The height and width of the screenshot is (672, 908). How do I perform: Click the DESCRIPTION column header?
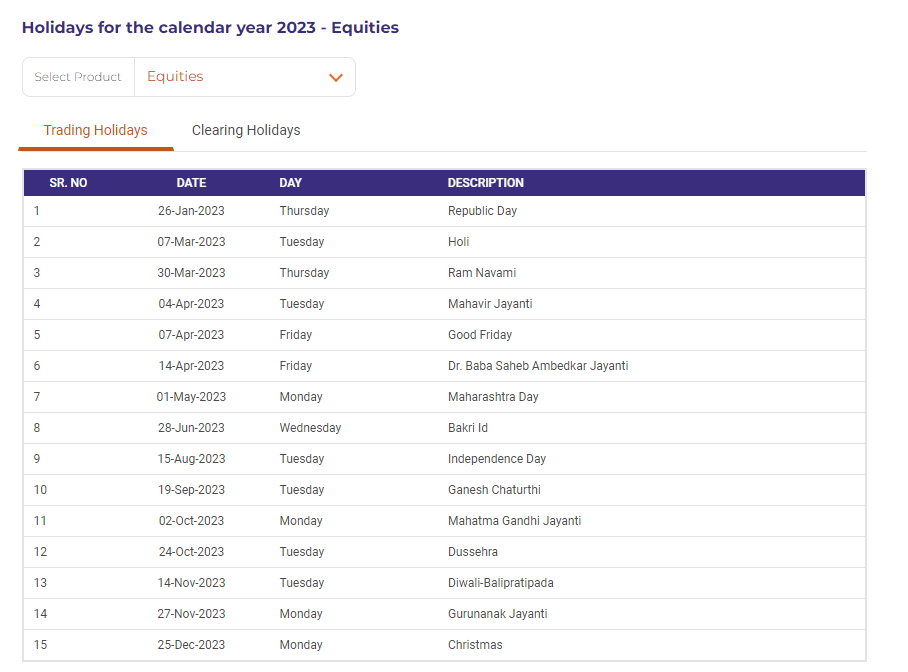pyautogui.click(x=485, y=183)
